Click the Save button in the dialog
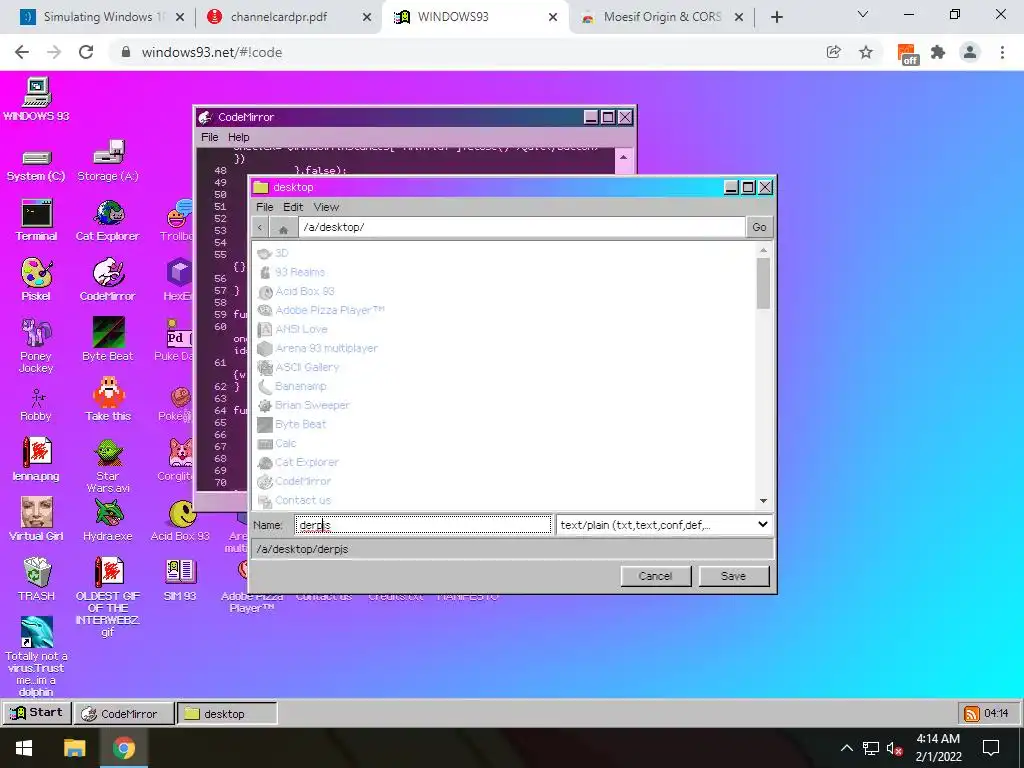 point(733,576)
